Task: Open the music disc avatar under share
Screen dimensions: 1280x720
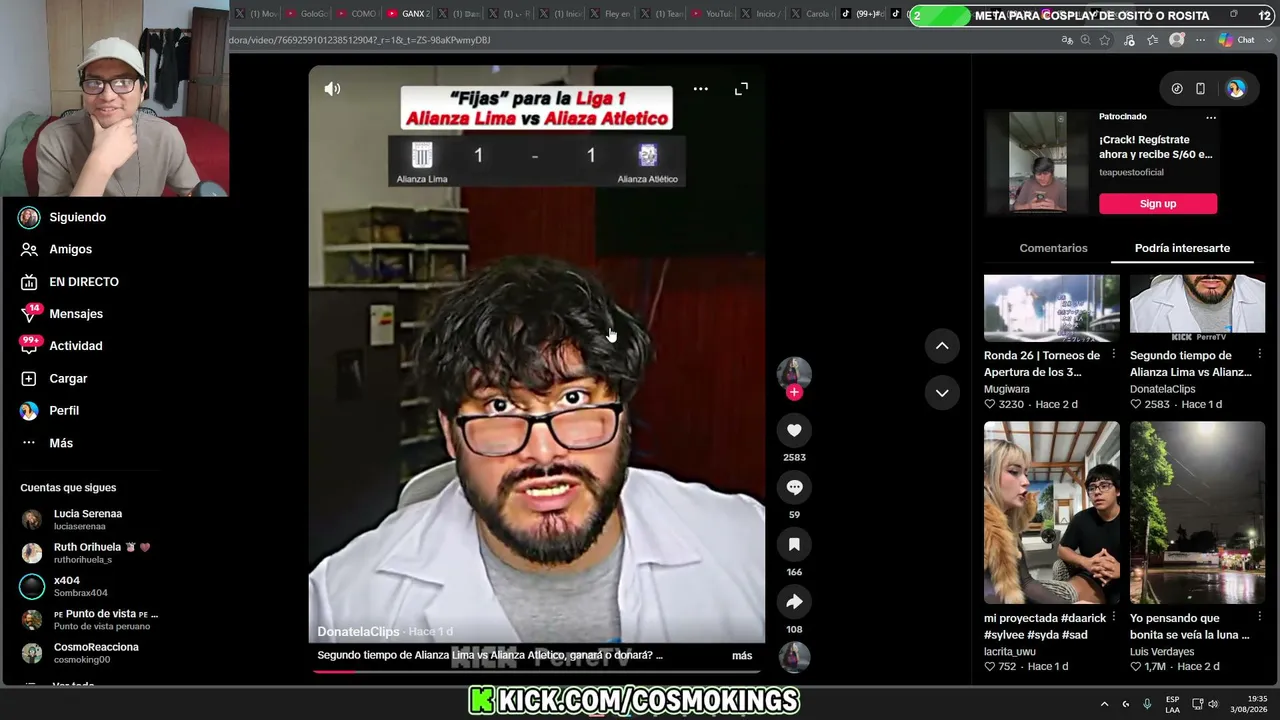Action: coord(794,657)
